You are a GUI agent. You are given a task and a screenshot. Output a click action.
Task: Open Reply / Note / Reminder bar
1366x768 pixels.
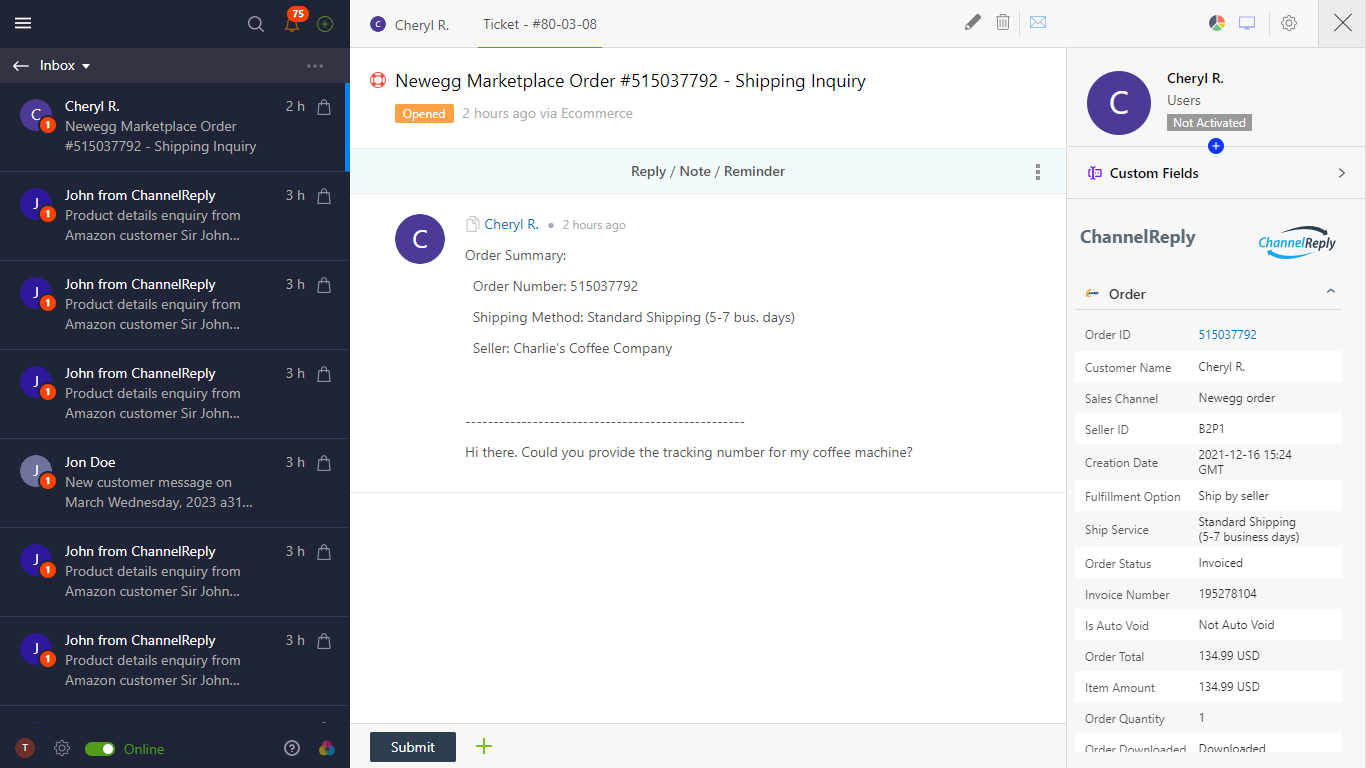coord(708,172)
